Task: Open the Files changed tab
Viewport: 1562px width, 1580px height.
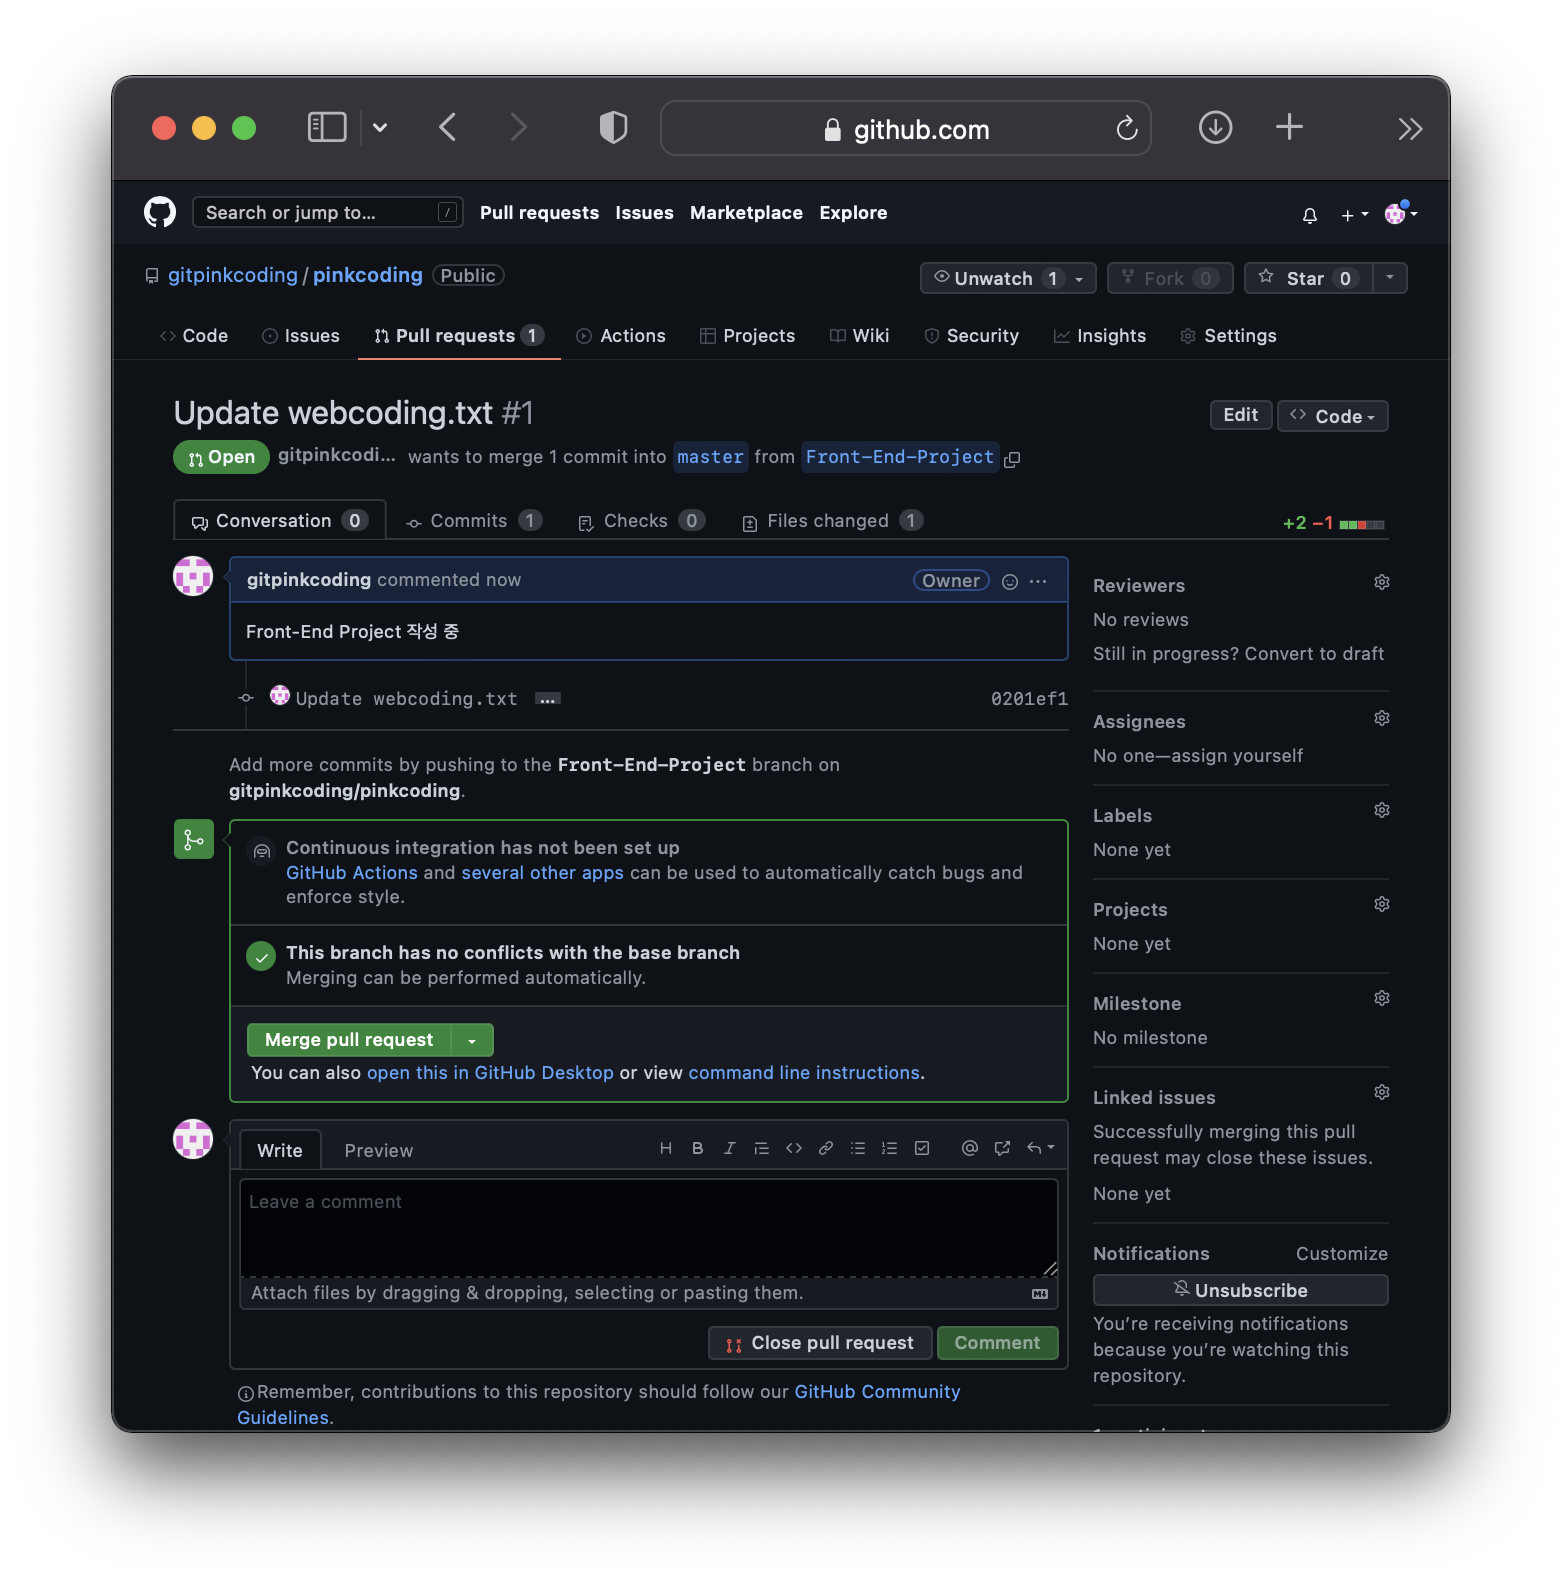Action: (832, 521)
